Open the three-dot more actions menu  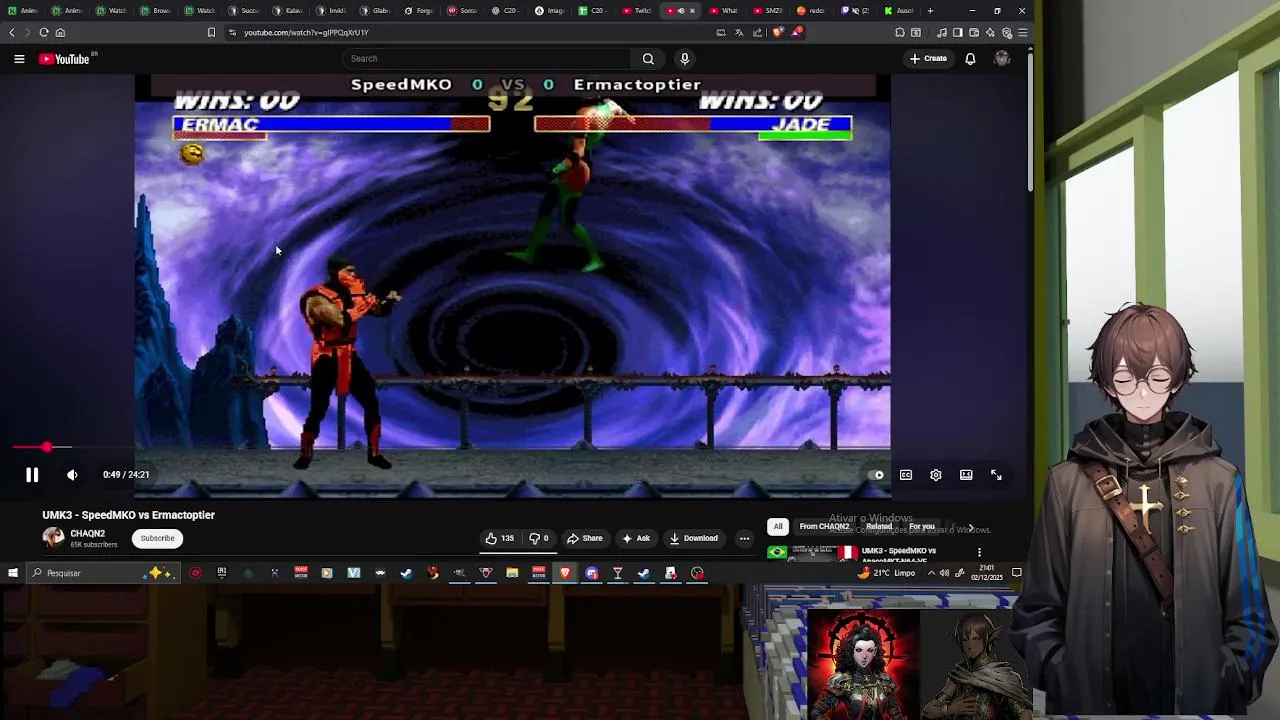point(744,538)
